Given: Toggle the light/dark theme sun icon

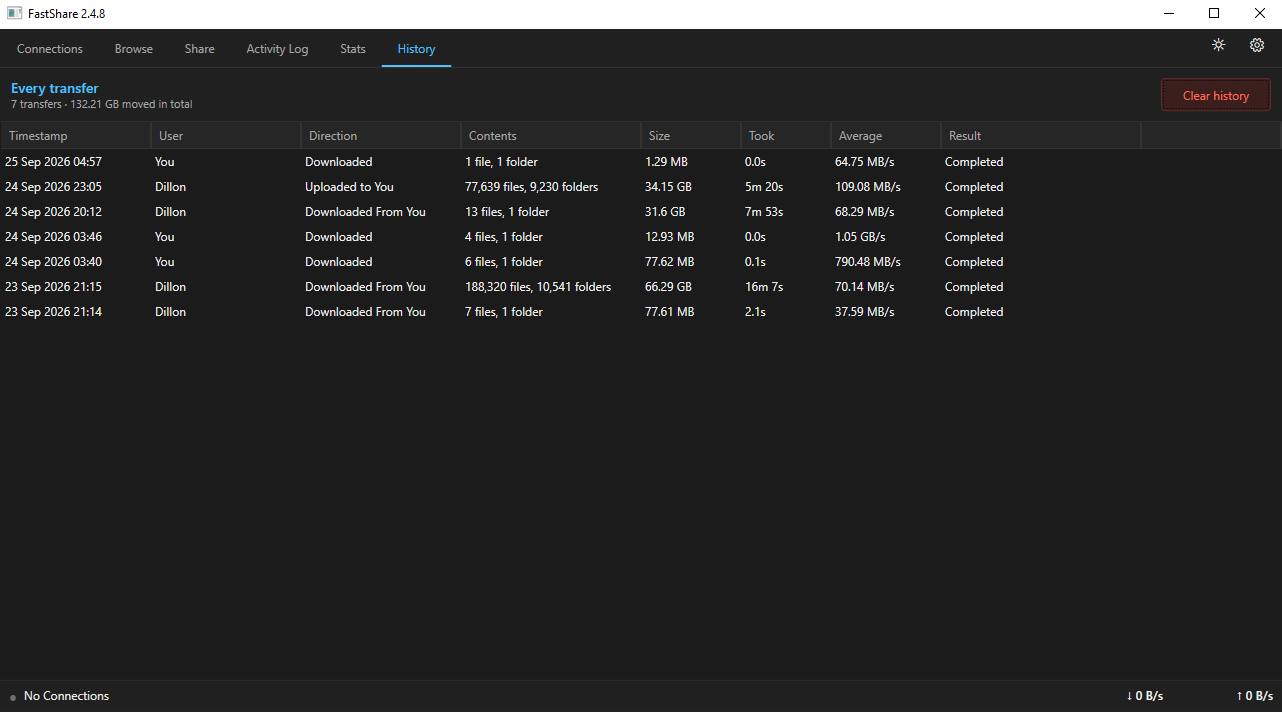Looking at the screenshot, I should (1218, 45).
